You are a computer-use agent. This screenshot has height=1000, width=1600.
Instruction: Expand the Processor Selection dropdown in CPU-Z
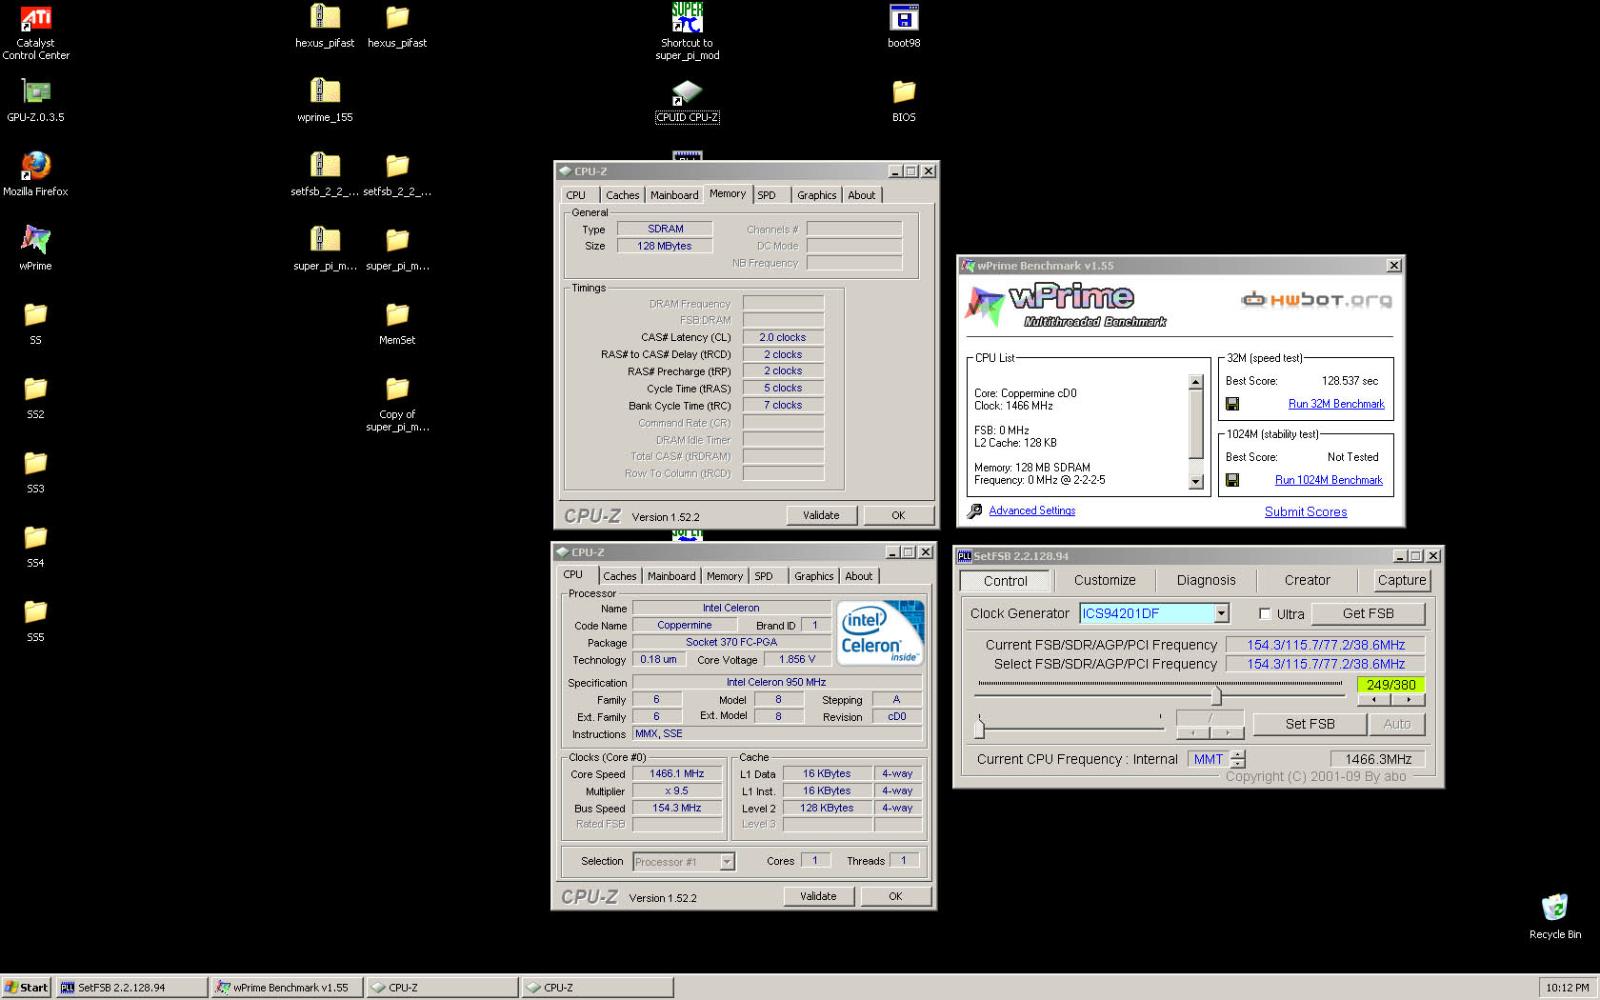click(x=727, y=862)
